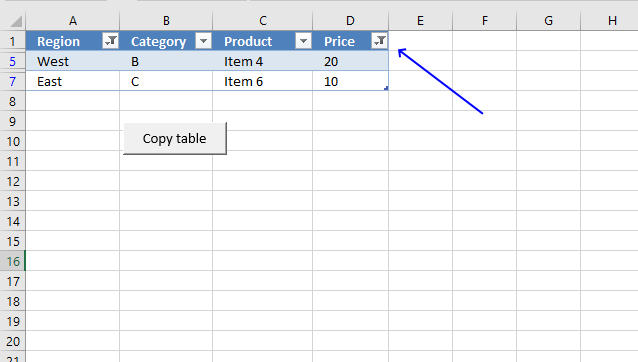
Task: Select row 12 header
Action: [x=13, y=181]
